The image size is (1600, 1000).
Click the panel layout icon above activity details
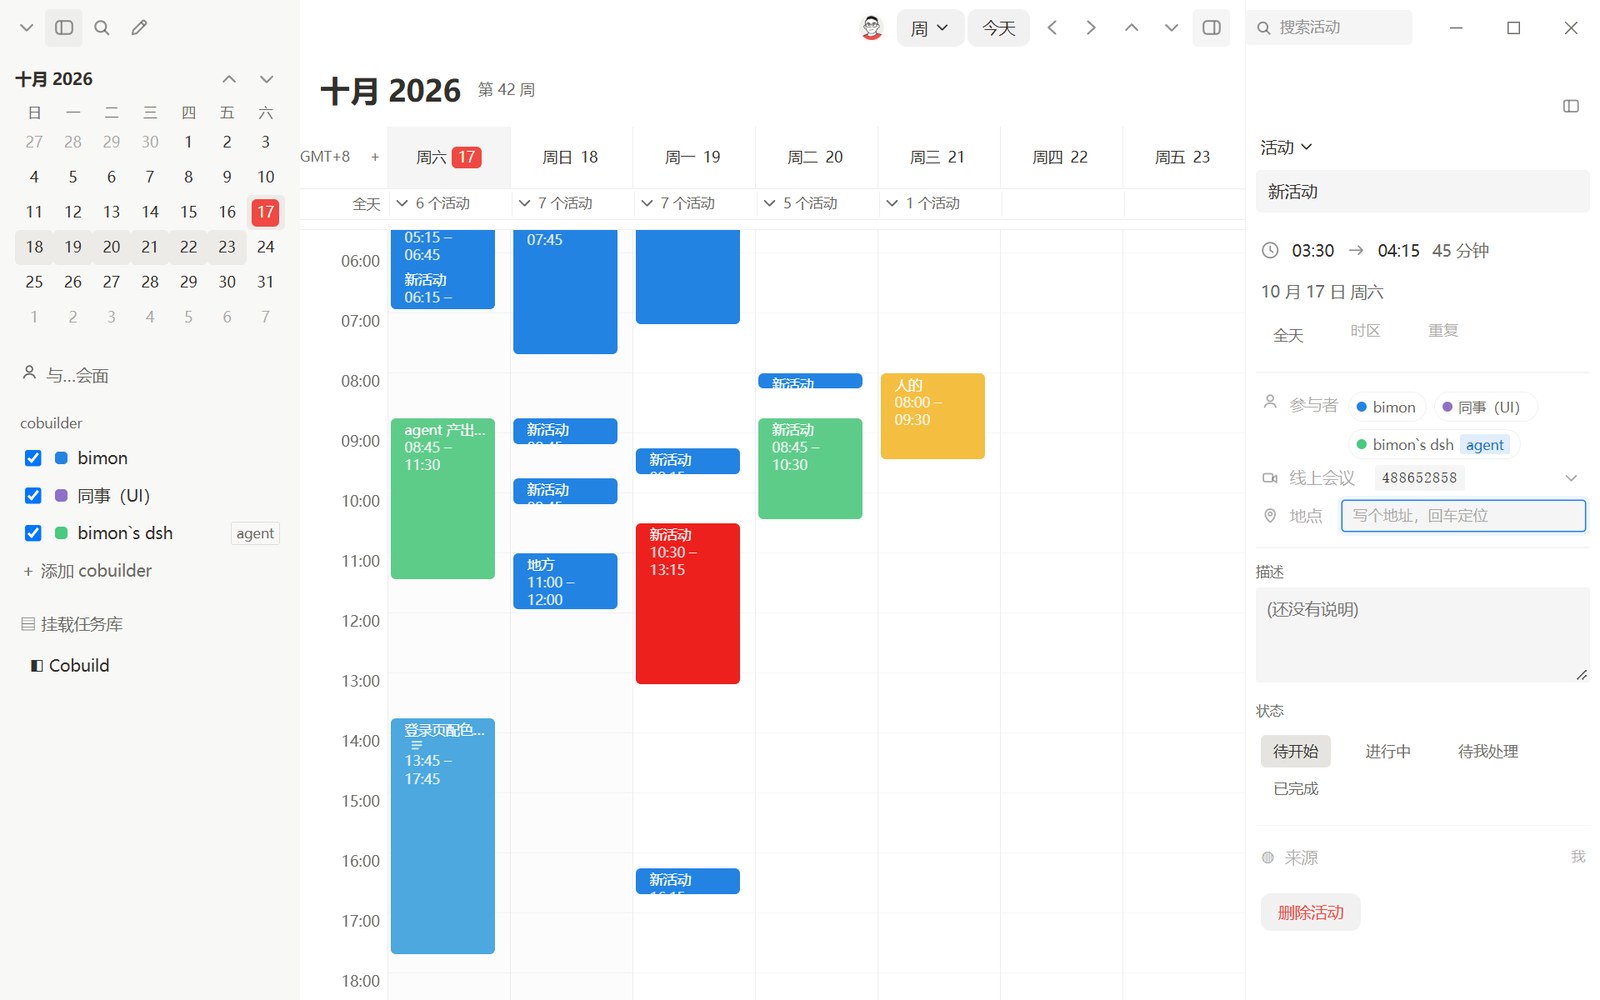(1571, 106)
